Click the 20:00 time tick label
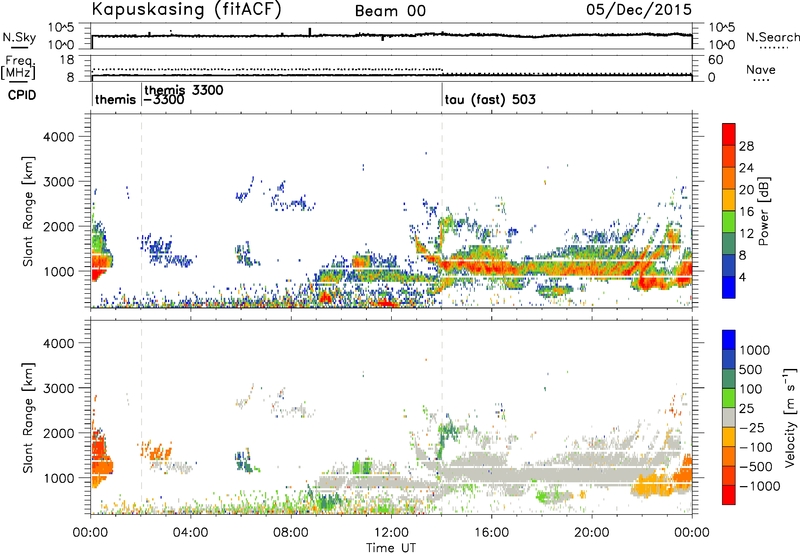Image resolution: width=800 pixels, height=554 pixels. click(x=592, y=533)
